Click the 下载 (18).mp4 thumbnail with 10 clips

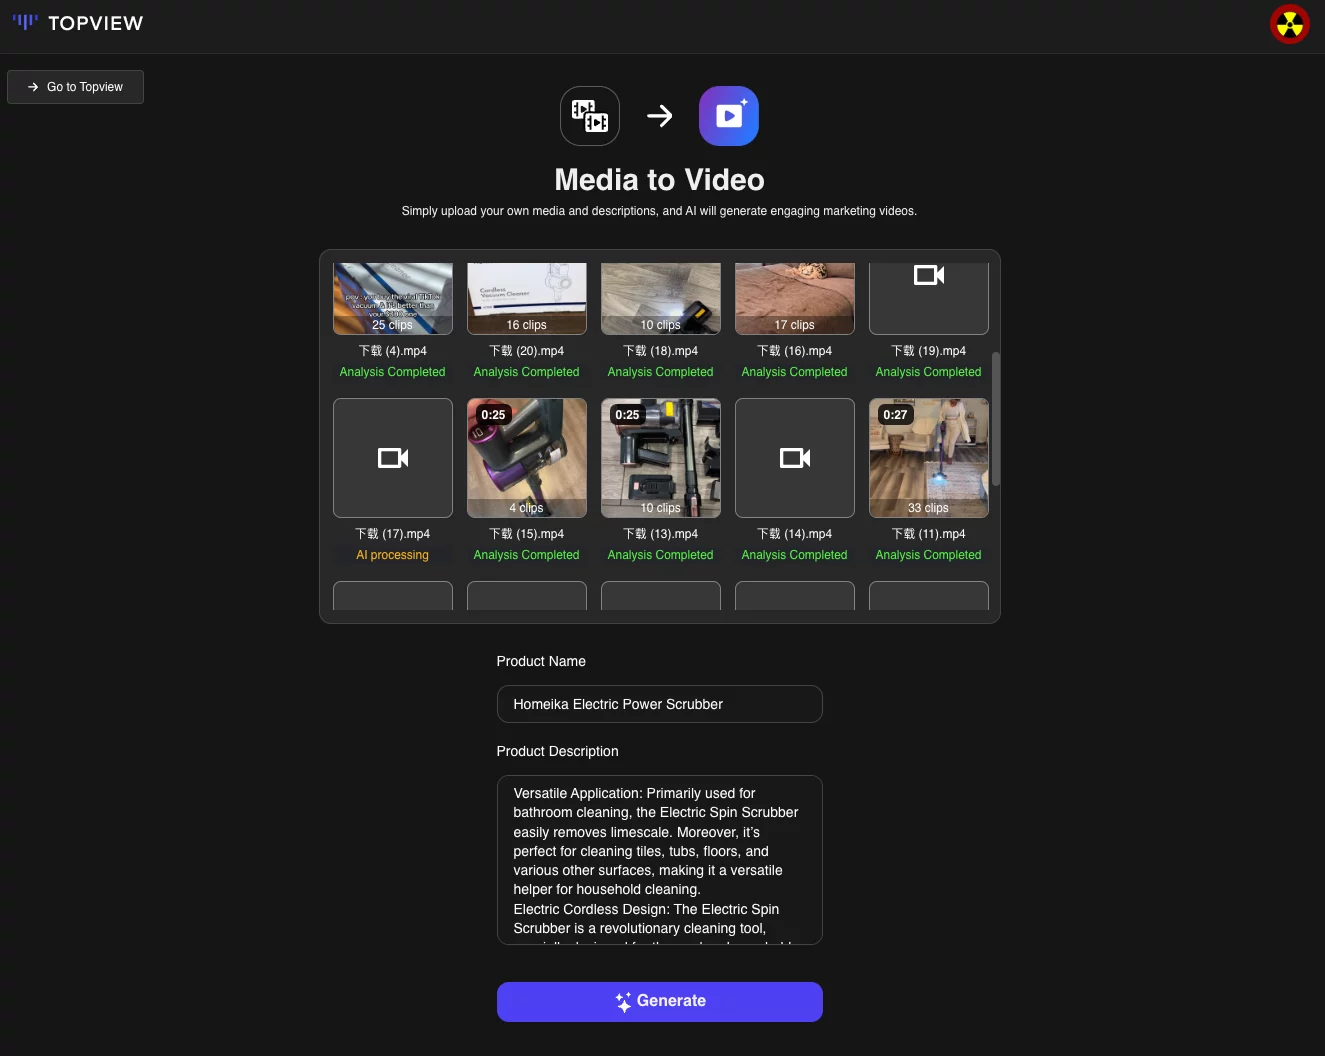click(x=660, y=297)
